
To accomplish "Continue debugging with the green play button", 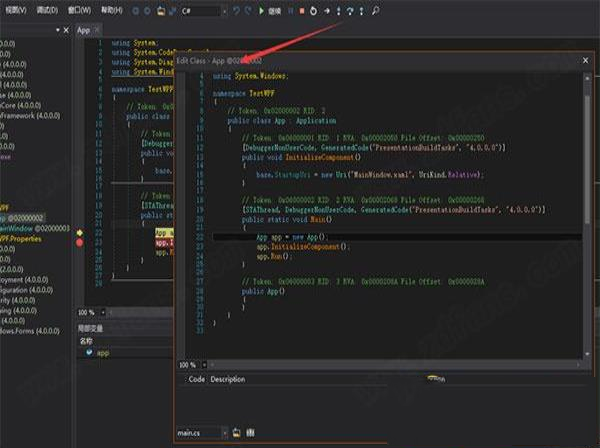I will click(x=261, y=11).
